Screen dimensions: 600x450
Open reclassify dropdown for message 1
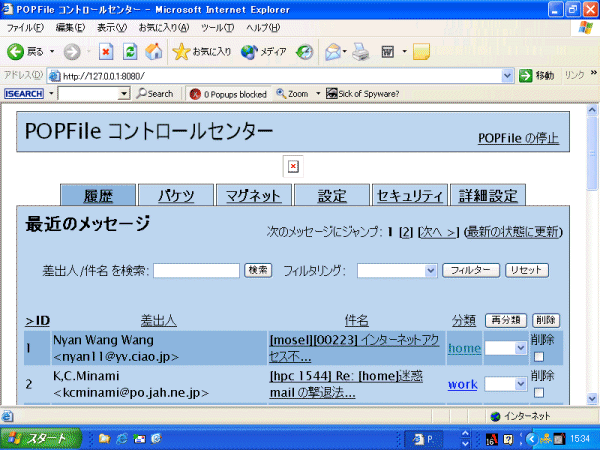click(506, 348)
